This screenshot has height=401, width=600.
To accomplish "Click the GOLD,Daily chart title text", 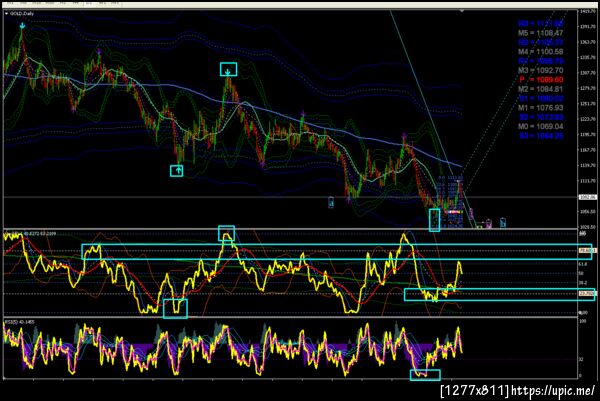I will 22,14.
